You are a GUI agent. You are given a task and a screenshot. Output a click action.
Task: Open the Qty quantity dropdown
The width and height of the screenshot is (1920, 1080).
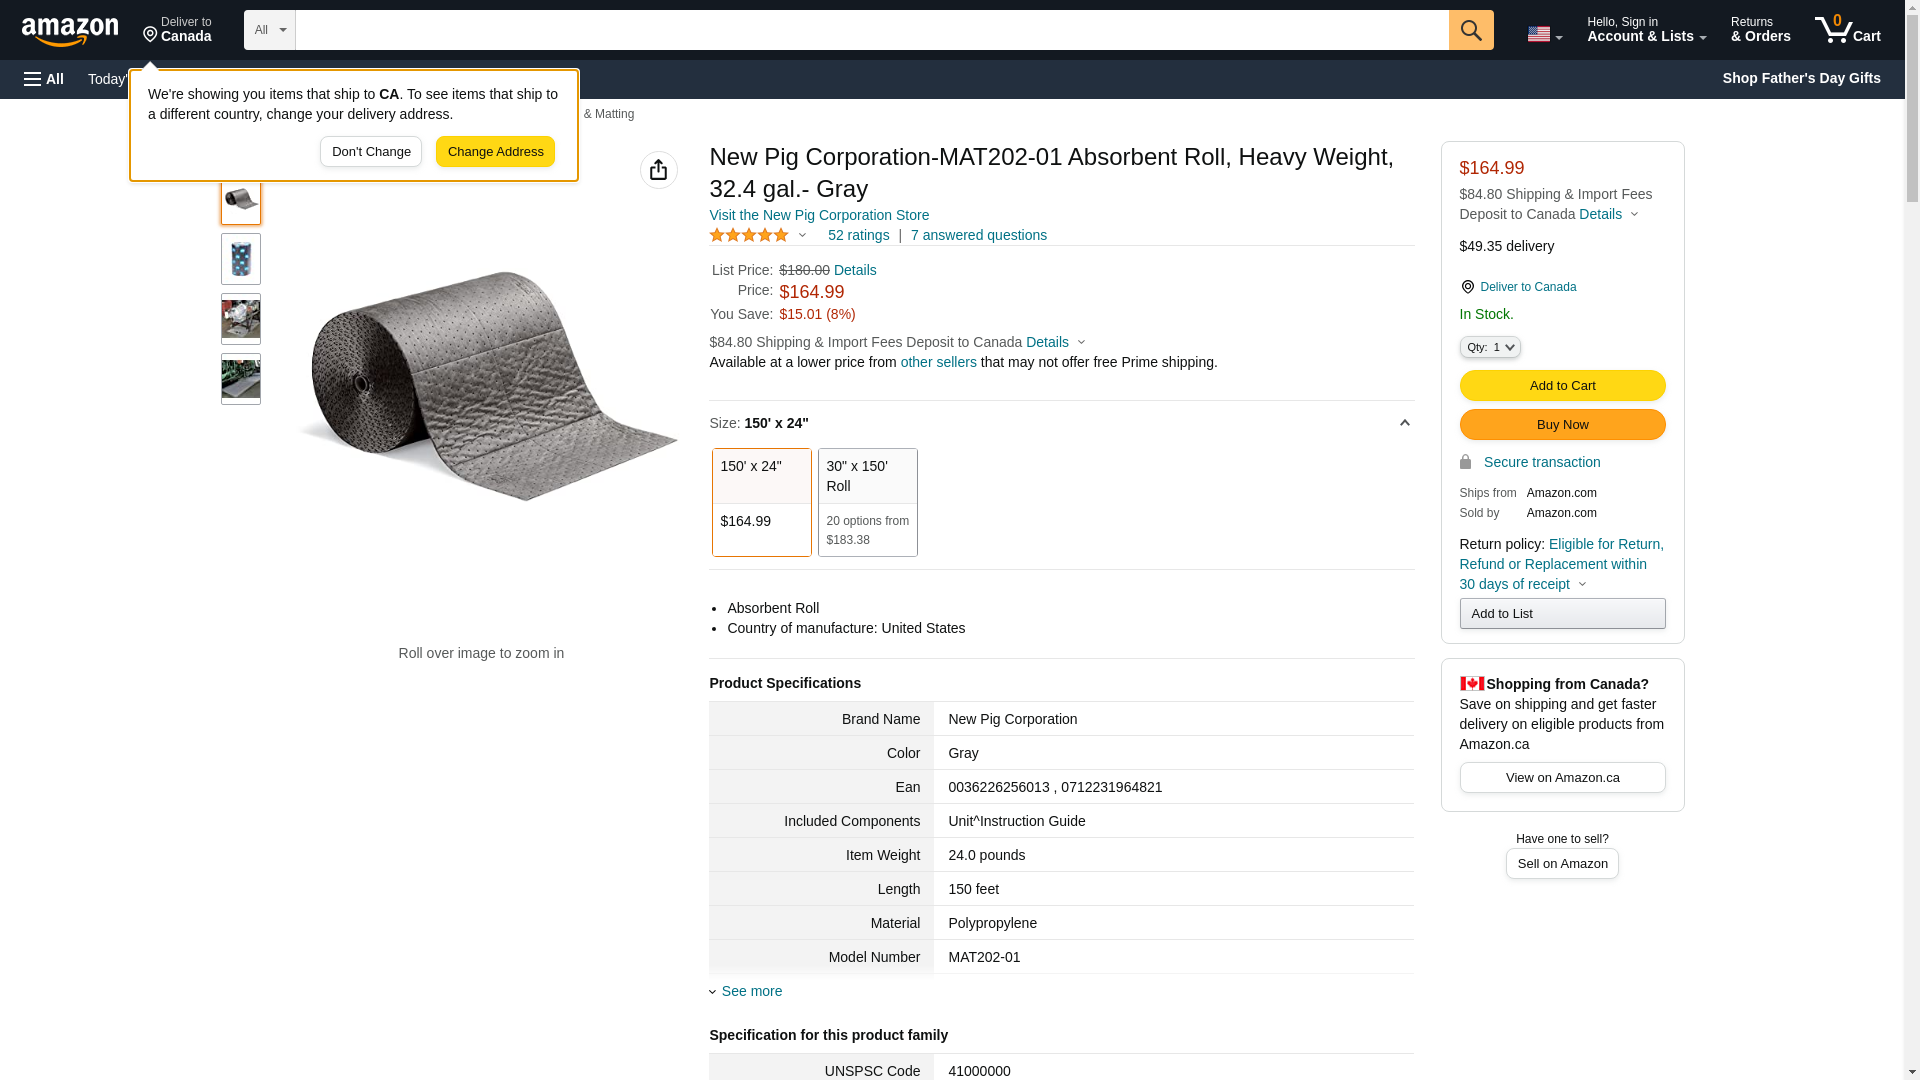(1489, 347)
